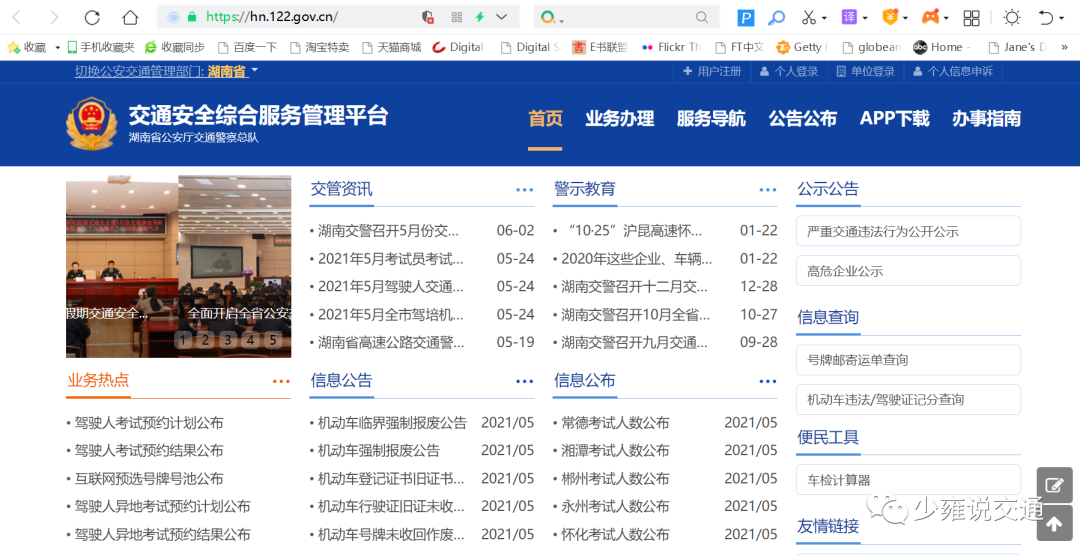Click 车检计算器 button
Screen dimensions: 1080x556
[x=908, y=480]
